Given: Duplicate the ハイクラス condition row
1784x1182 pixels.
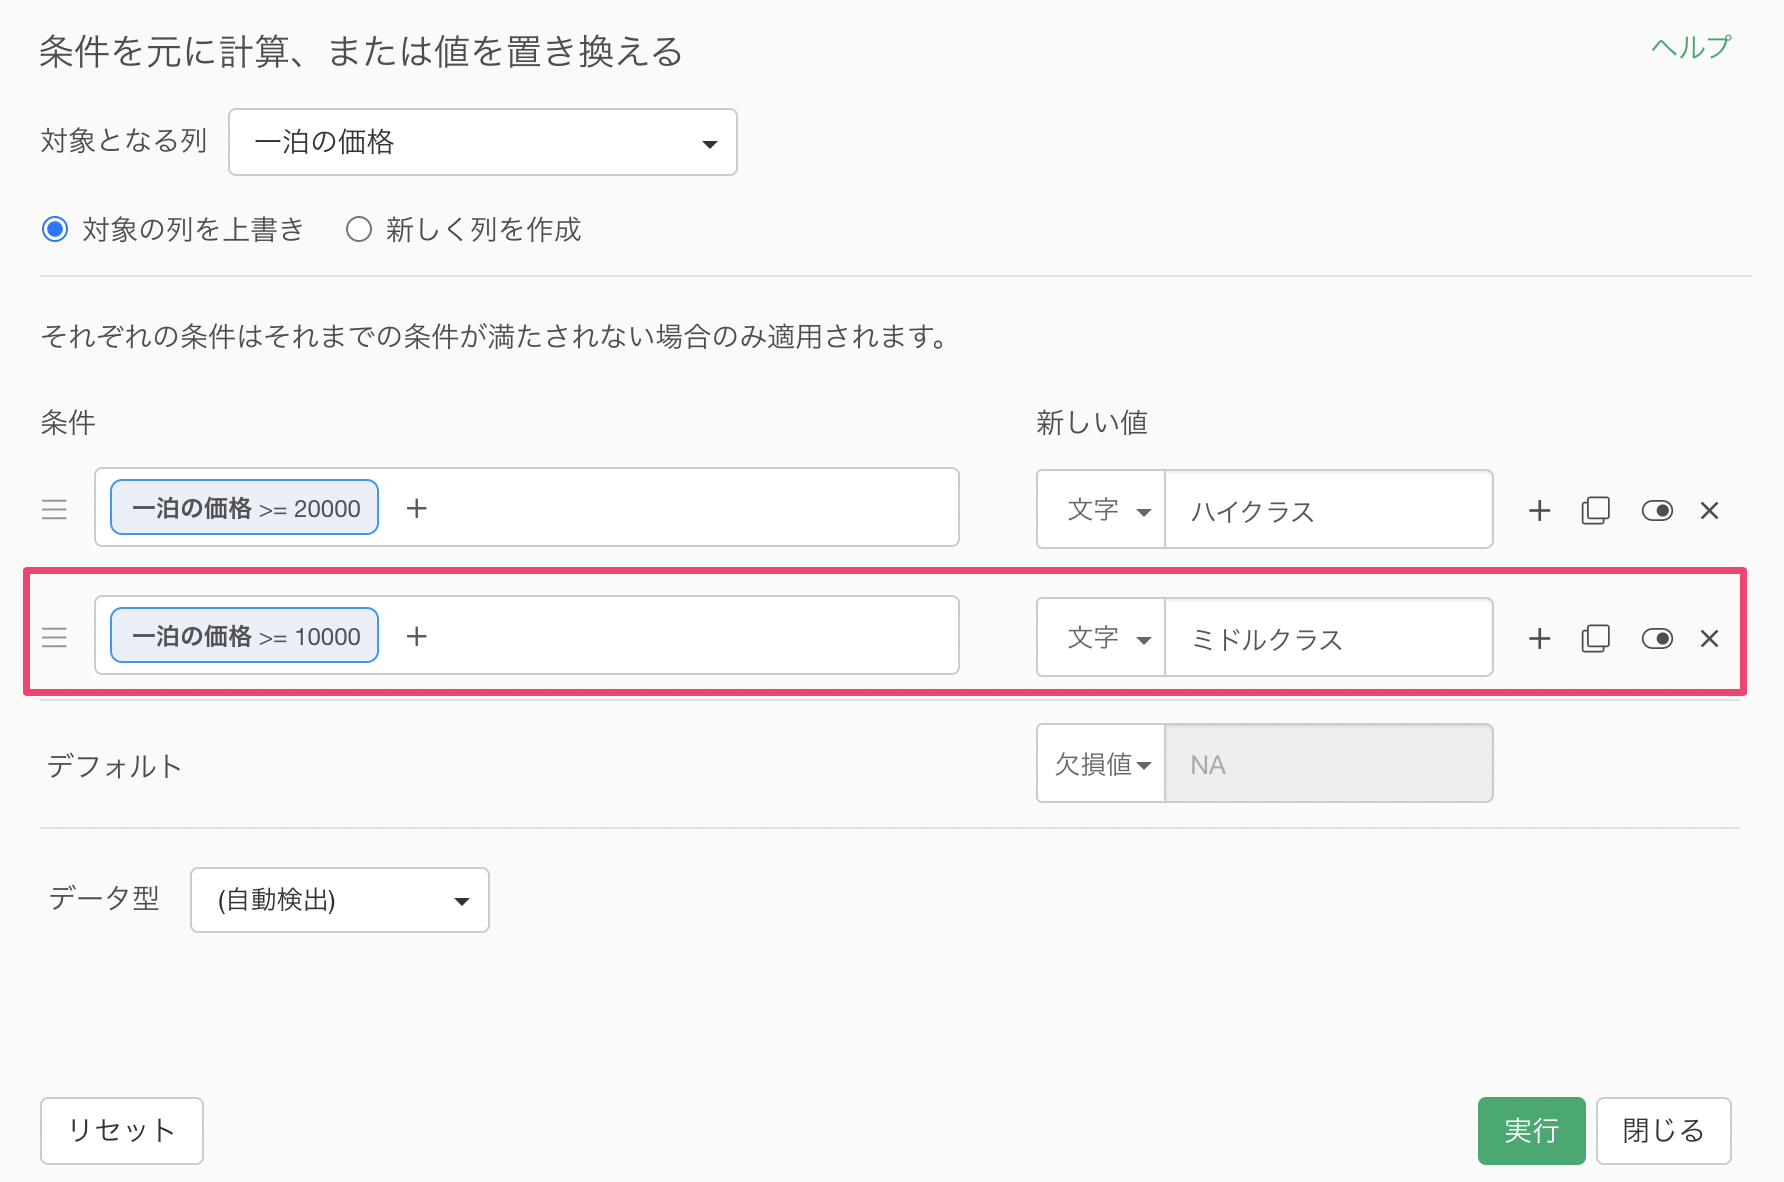Looking at the screenshot, I should click(1595, 511).
